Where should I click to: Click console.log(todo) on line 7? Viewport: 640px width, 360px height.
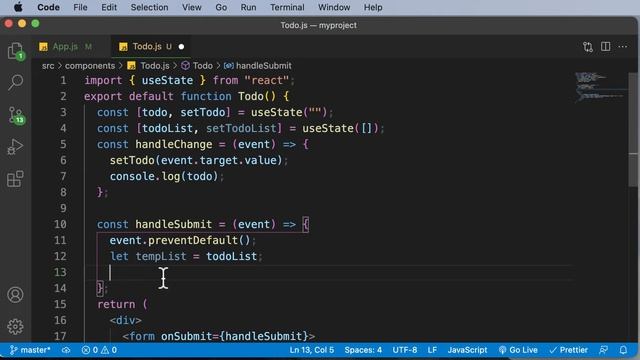[x=164, y=177]
